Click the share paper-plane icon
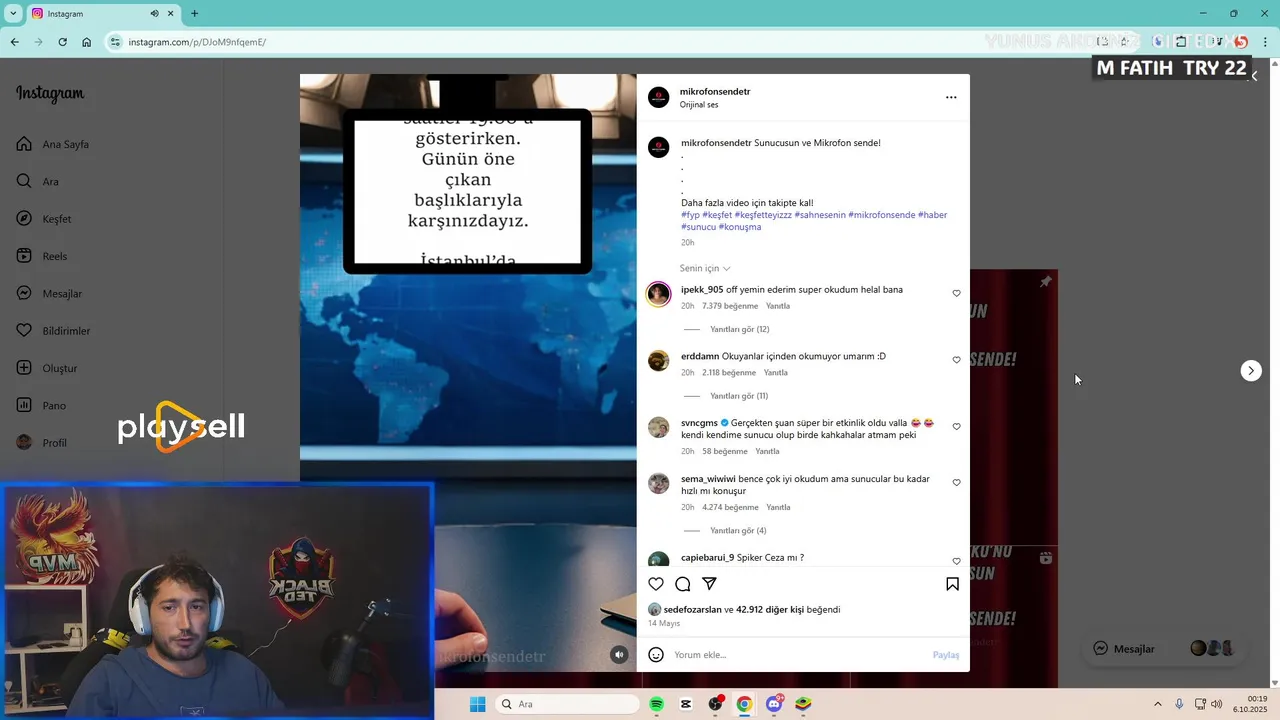This screenshot has height=720, width=1280. tap(709, 584)
